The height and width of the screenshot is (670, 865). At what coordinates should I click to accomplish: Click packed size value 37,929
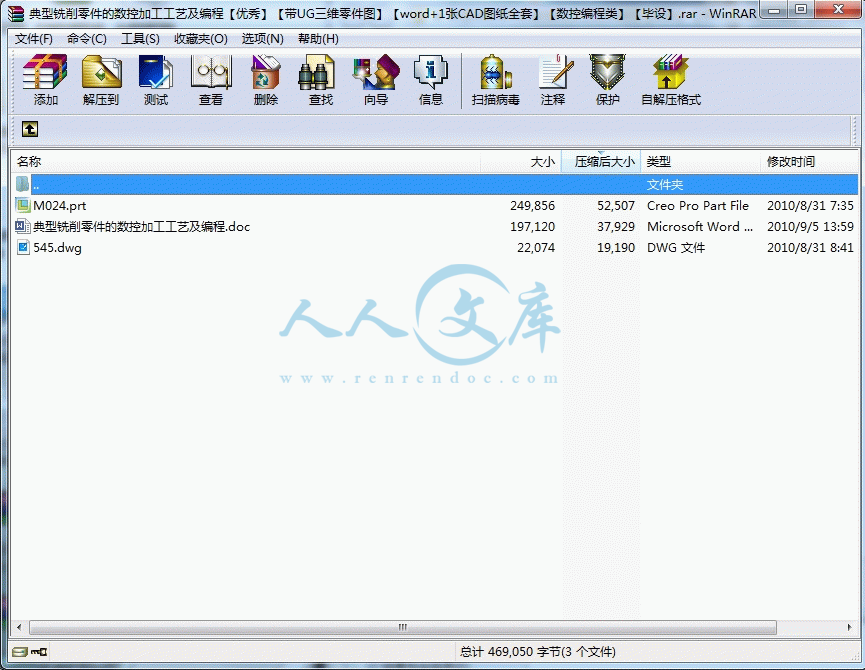616,227
